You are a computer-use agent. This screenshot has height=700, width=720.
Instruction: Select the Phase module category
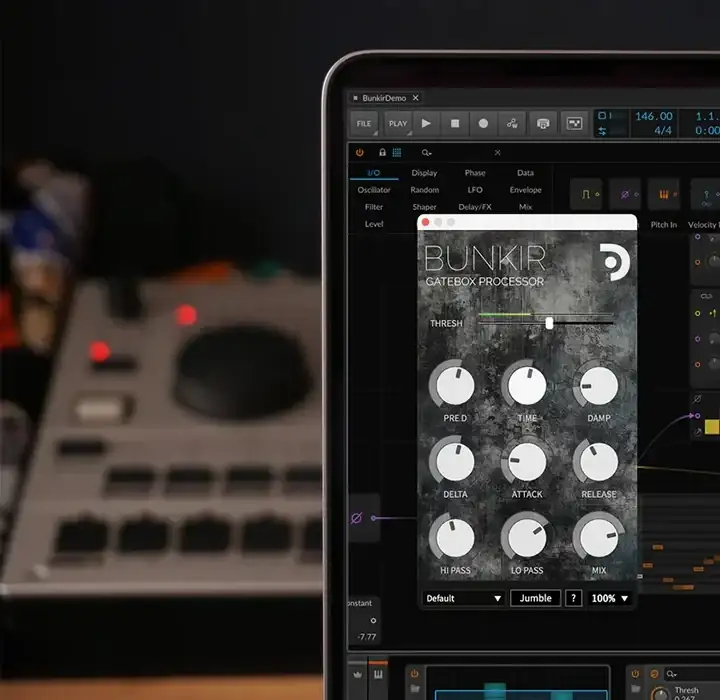[x=475, y=173]
